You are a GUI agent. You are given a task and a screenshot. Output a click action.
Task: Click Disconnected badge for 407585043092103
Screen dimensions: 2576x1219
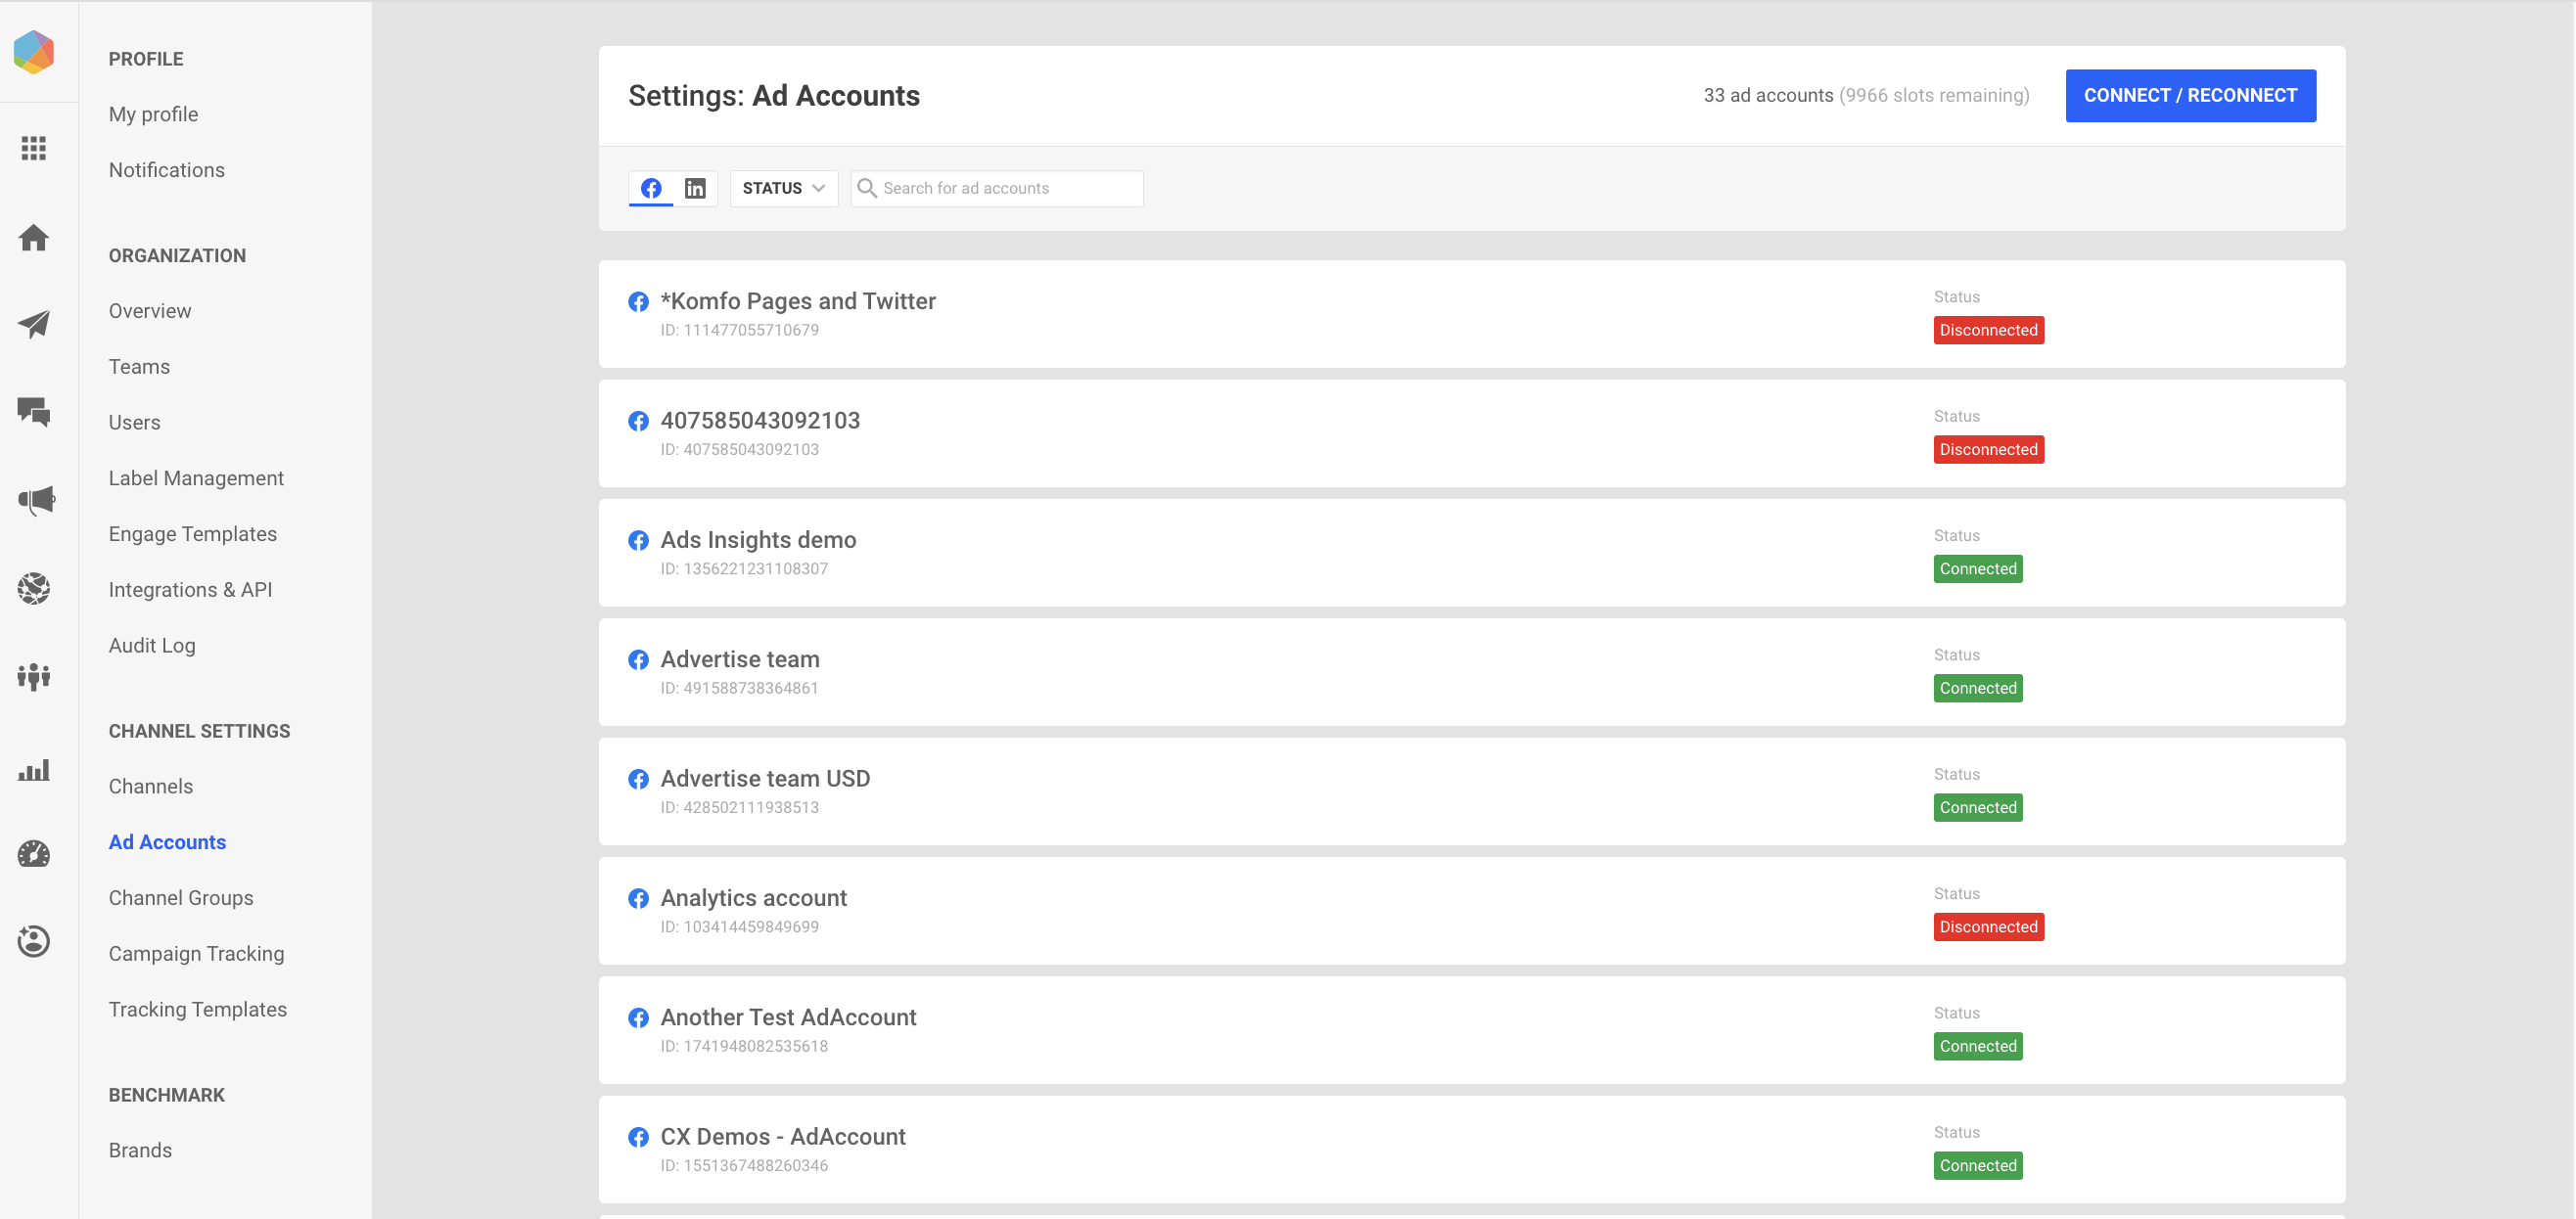point(1988,449)
